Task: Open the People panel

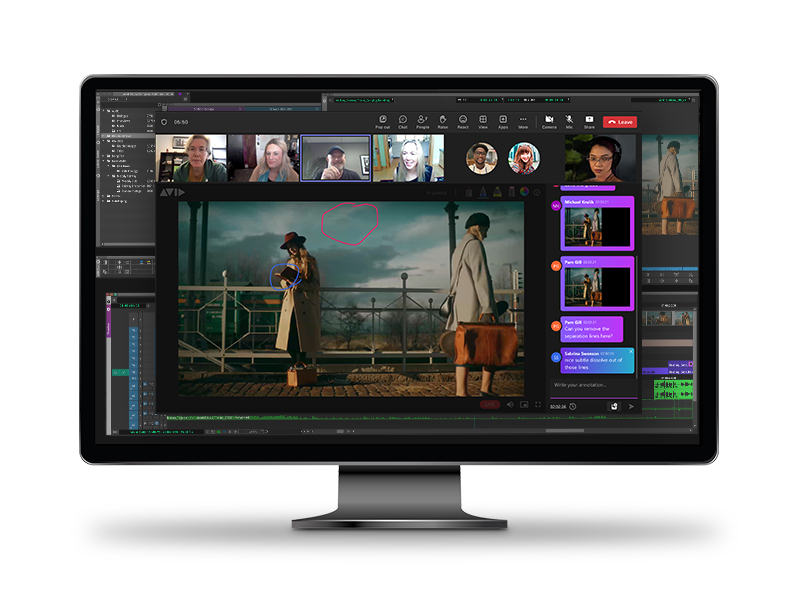Action: pyautogui.click(x=421, y=121)
